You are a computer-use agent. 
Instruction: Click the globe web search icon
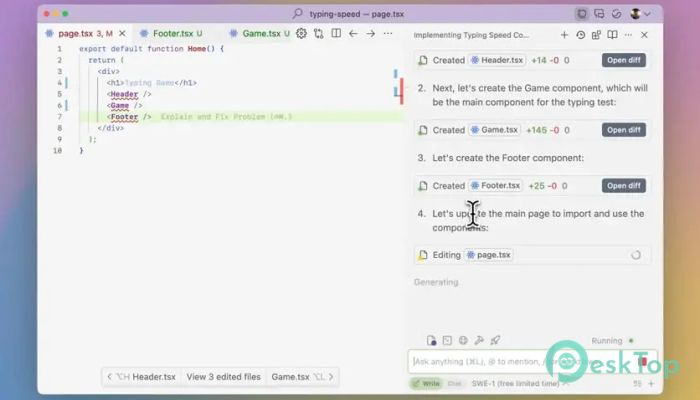click(x=463, y=341)
